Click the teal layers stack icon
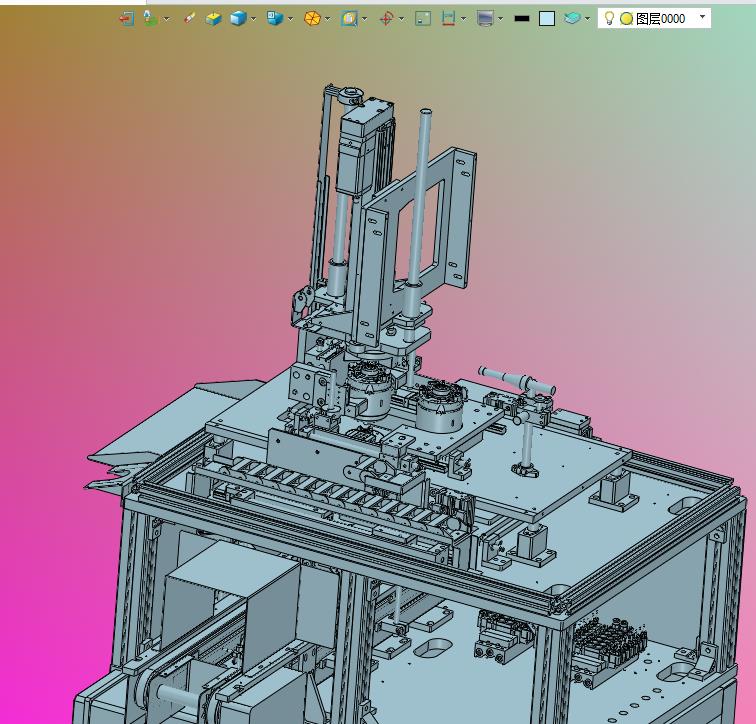The image size is (756, 724). (x=572, y=19)
